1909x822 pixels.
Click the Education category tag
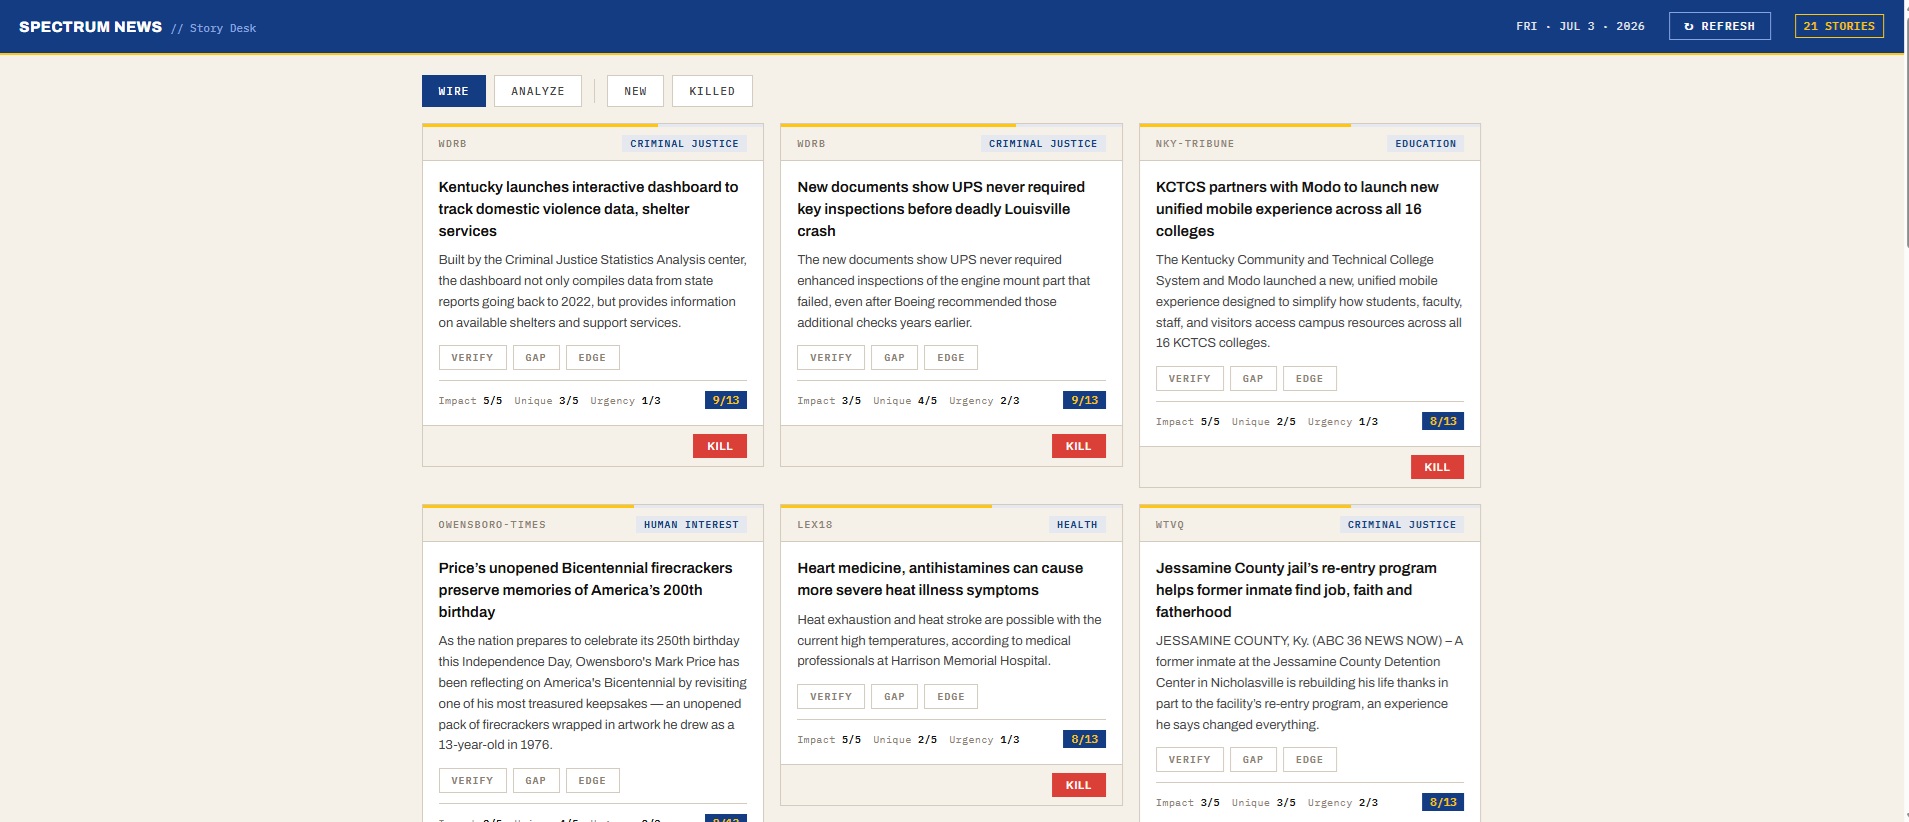click(1425, 144)
